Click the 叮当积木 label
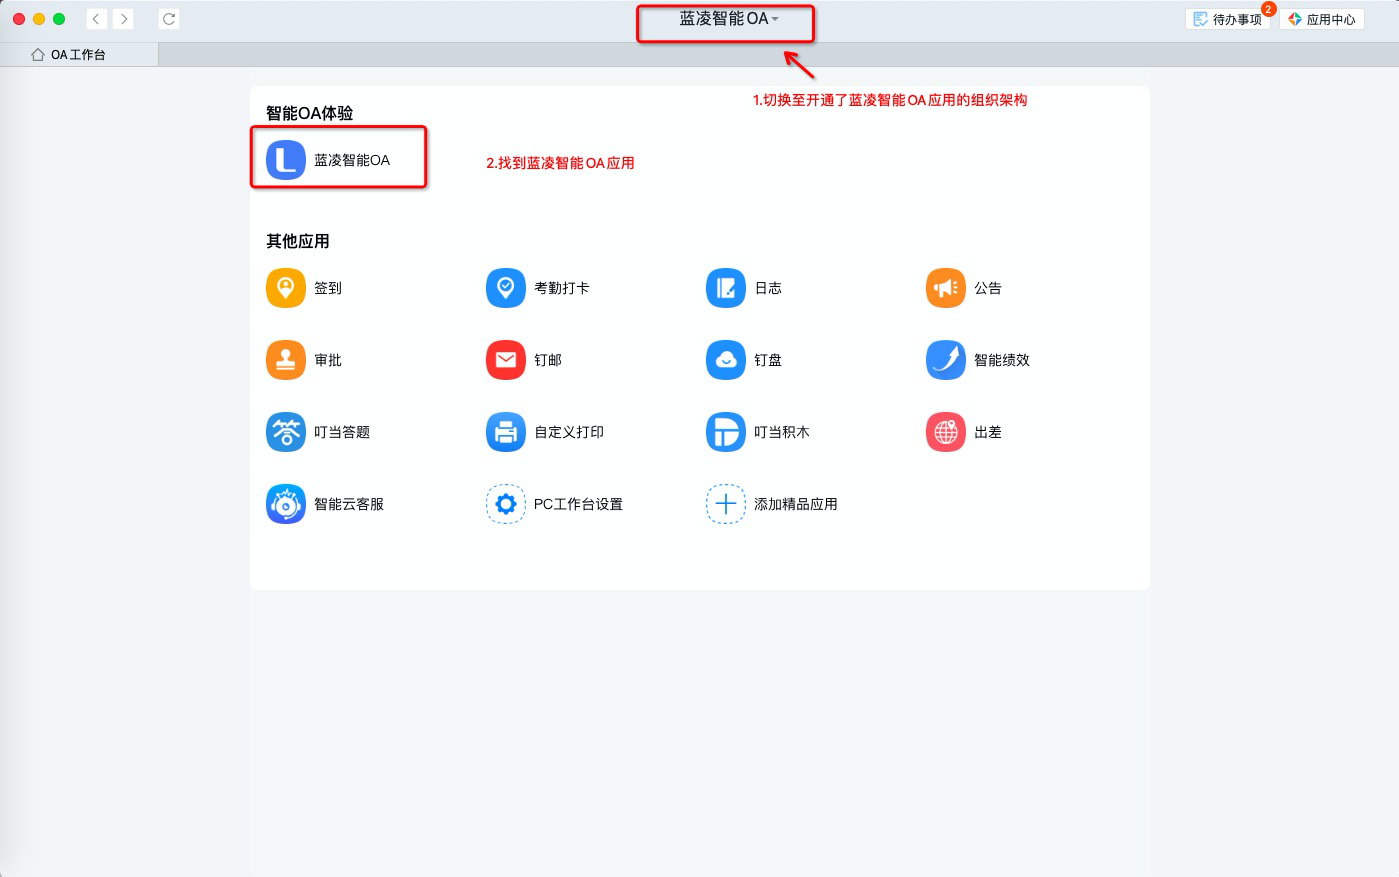The height and width of the screenshot is (877, 1399). pos(782,432)
